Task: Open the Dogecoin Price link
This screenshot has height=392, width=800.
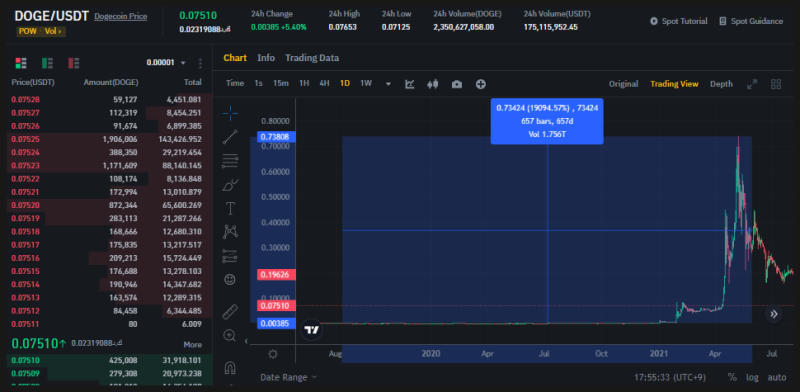Action: [x=120, y=16]
